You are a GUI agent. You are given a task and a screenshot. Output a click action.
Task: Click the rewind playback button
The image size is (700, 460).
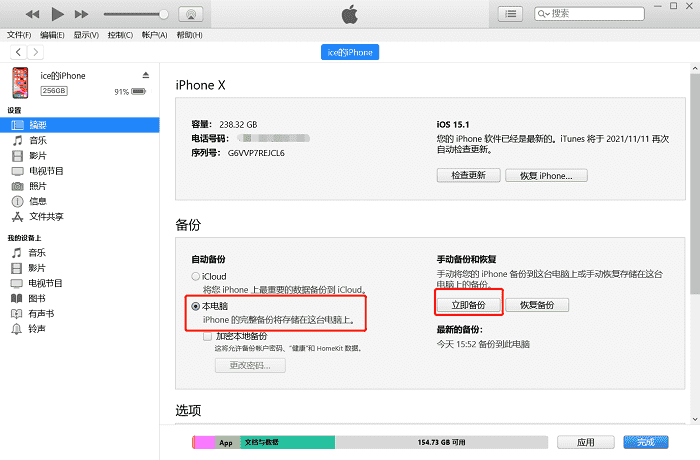33,14
